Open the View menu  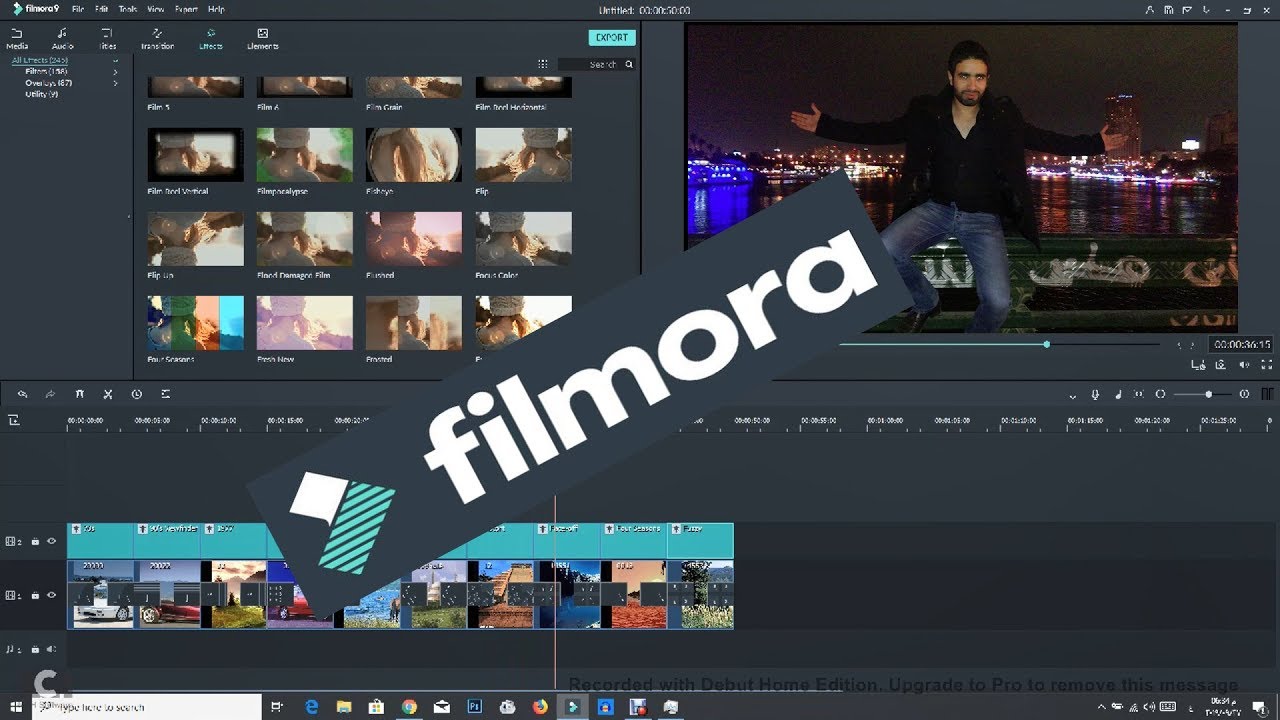(155, 9)
